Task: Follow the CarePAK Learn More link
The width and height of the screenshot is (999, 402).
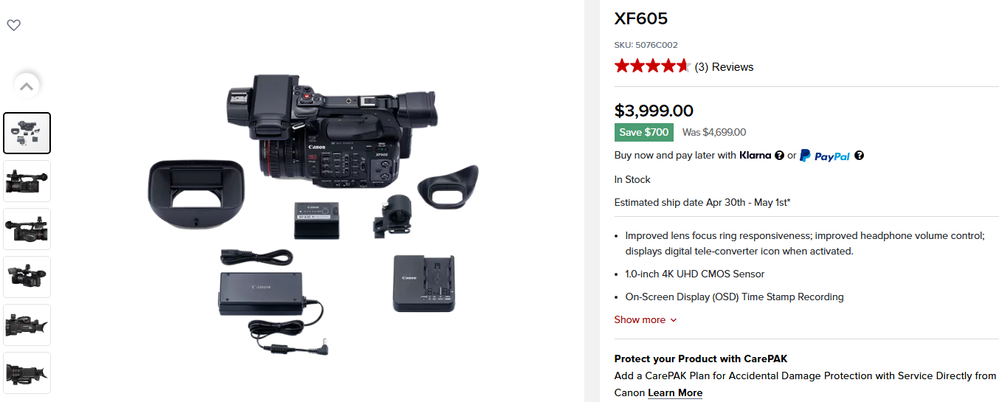Action: pyautogui.click(x=675, y=392)
